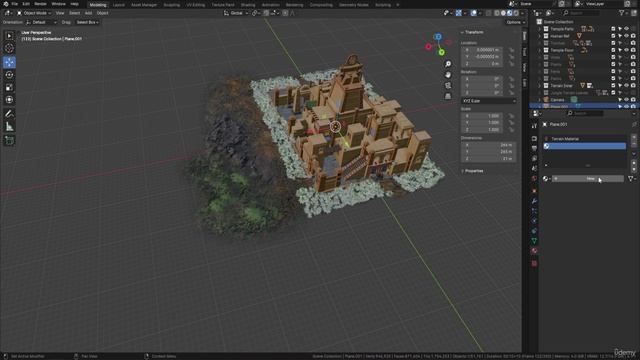The width and height of the screenshot is (640, 360).
Task: Click the green Y axis gizmo ball
Action: tap(441, 52)
